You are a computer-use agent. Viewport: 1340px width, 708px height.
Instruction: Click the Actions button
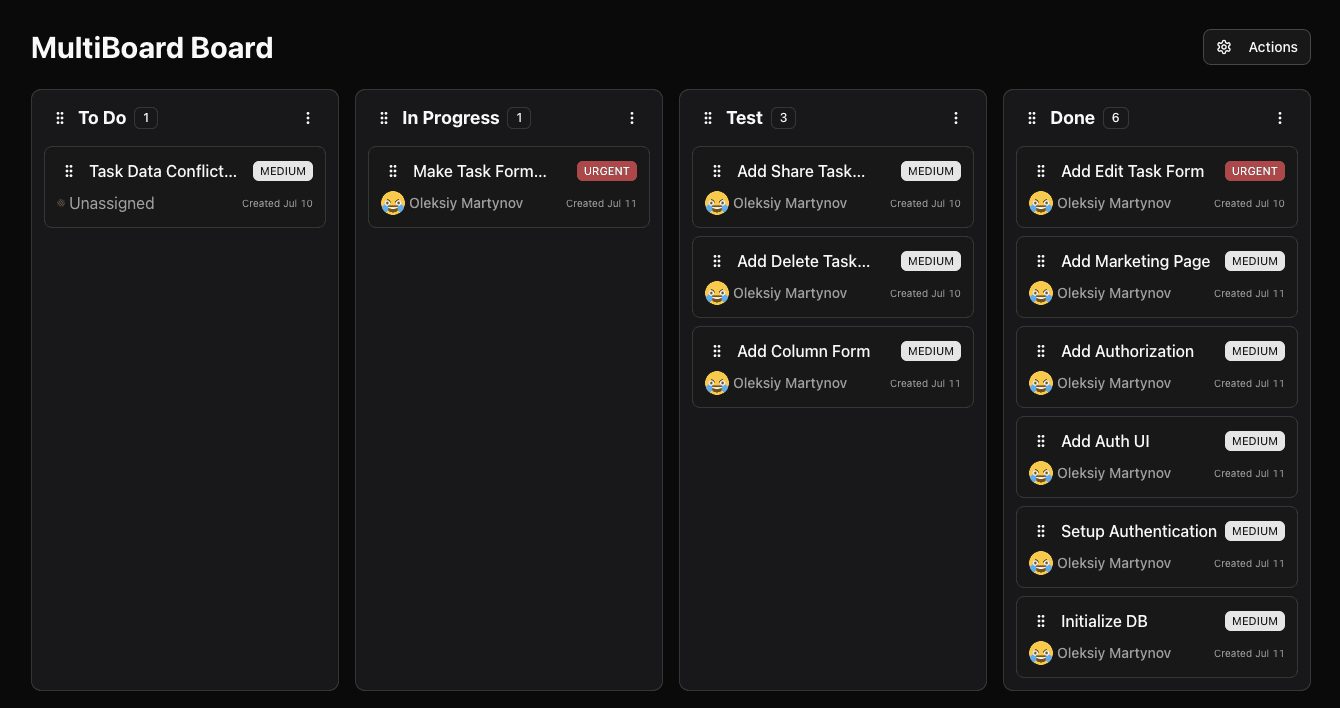(1257, 46)
